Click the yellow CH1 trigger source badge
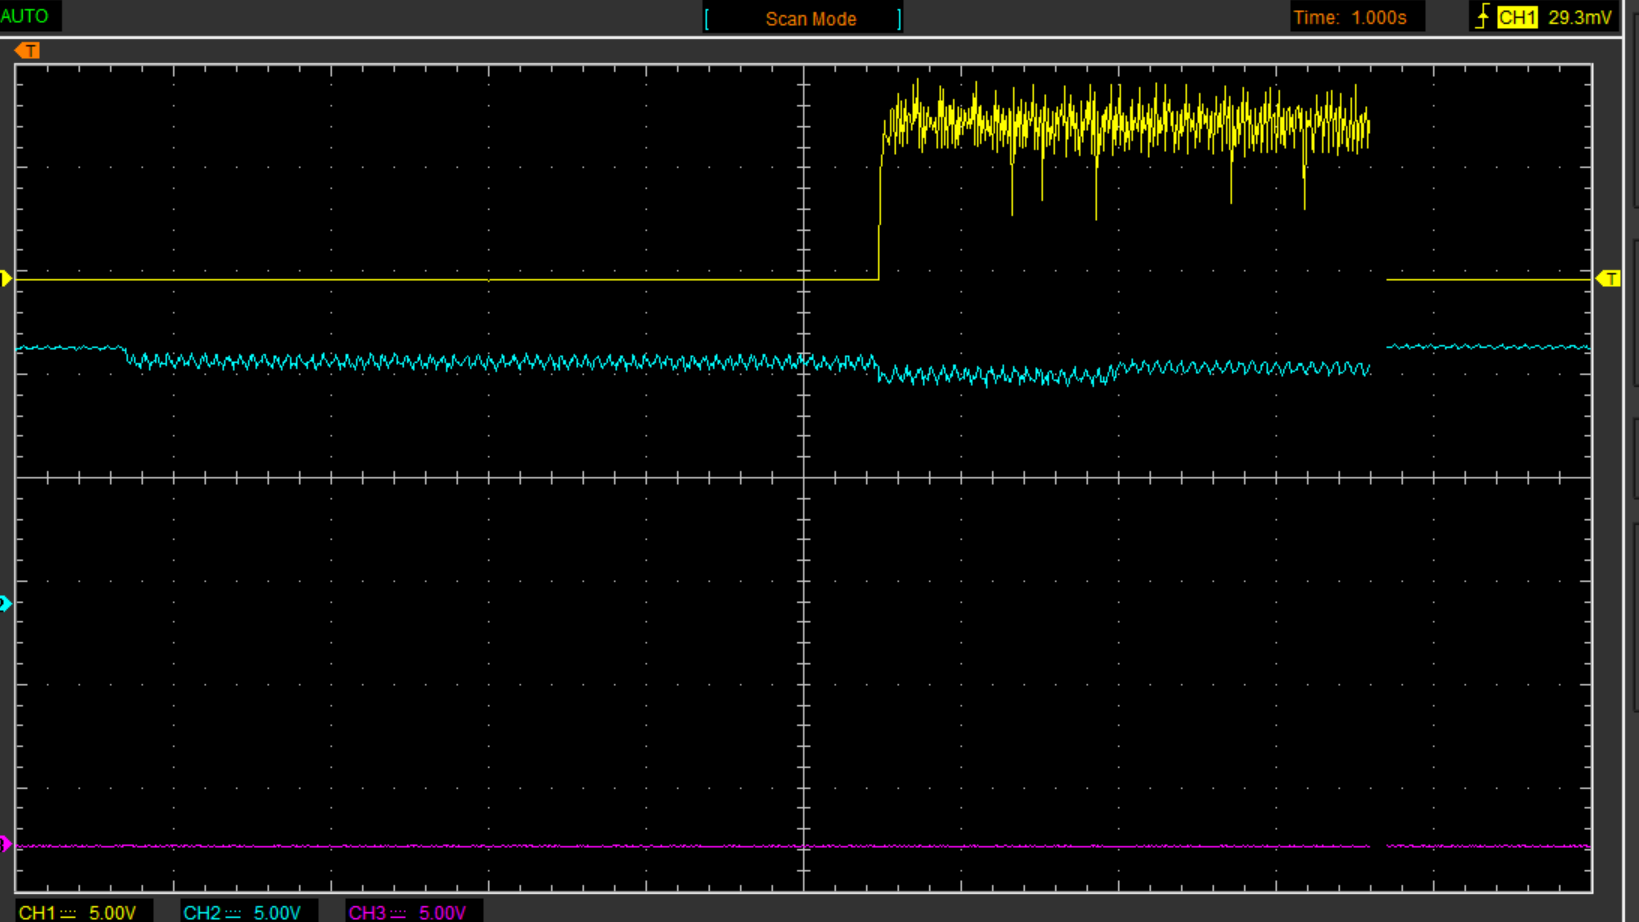 tap(1516, 18)
